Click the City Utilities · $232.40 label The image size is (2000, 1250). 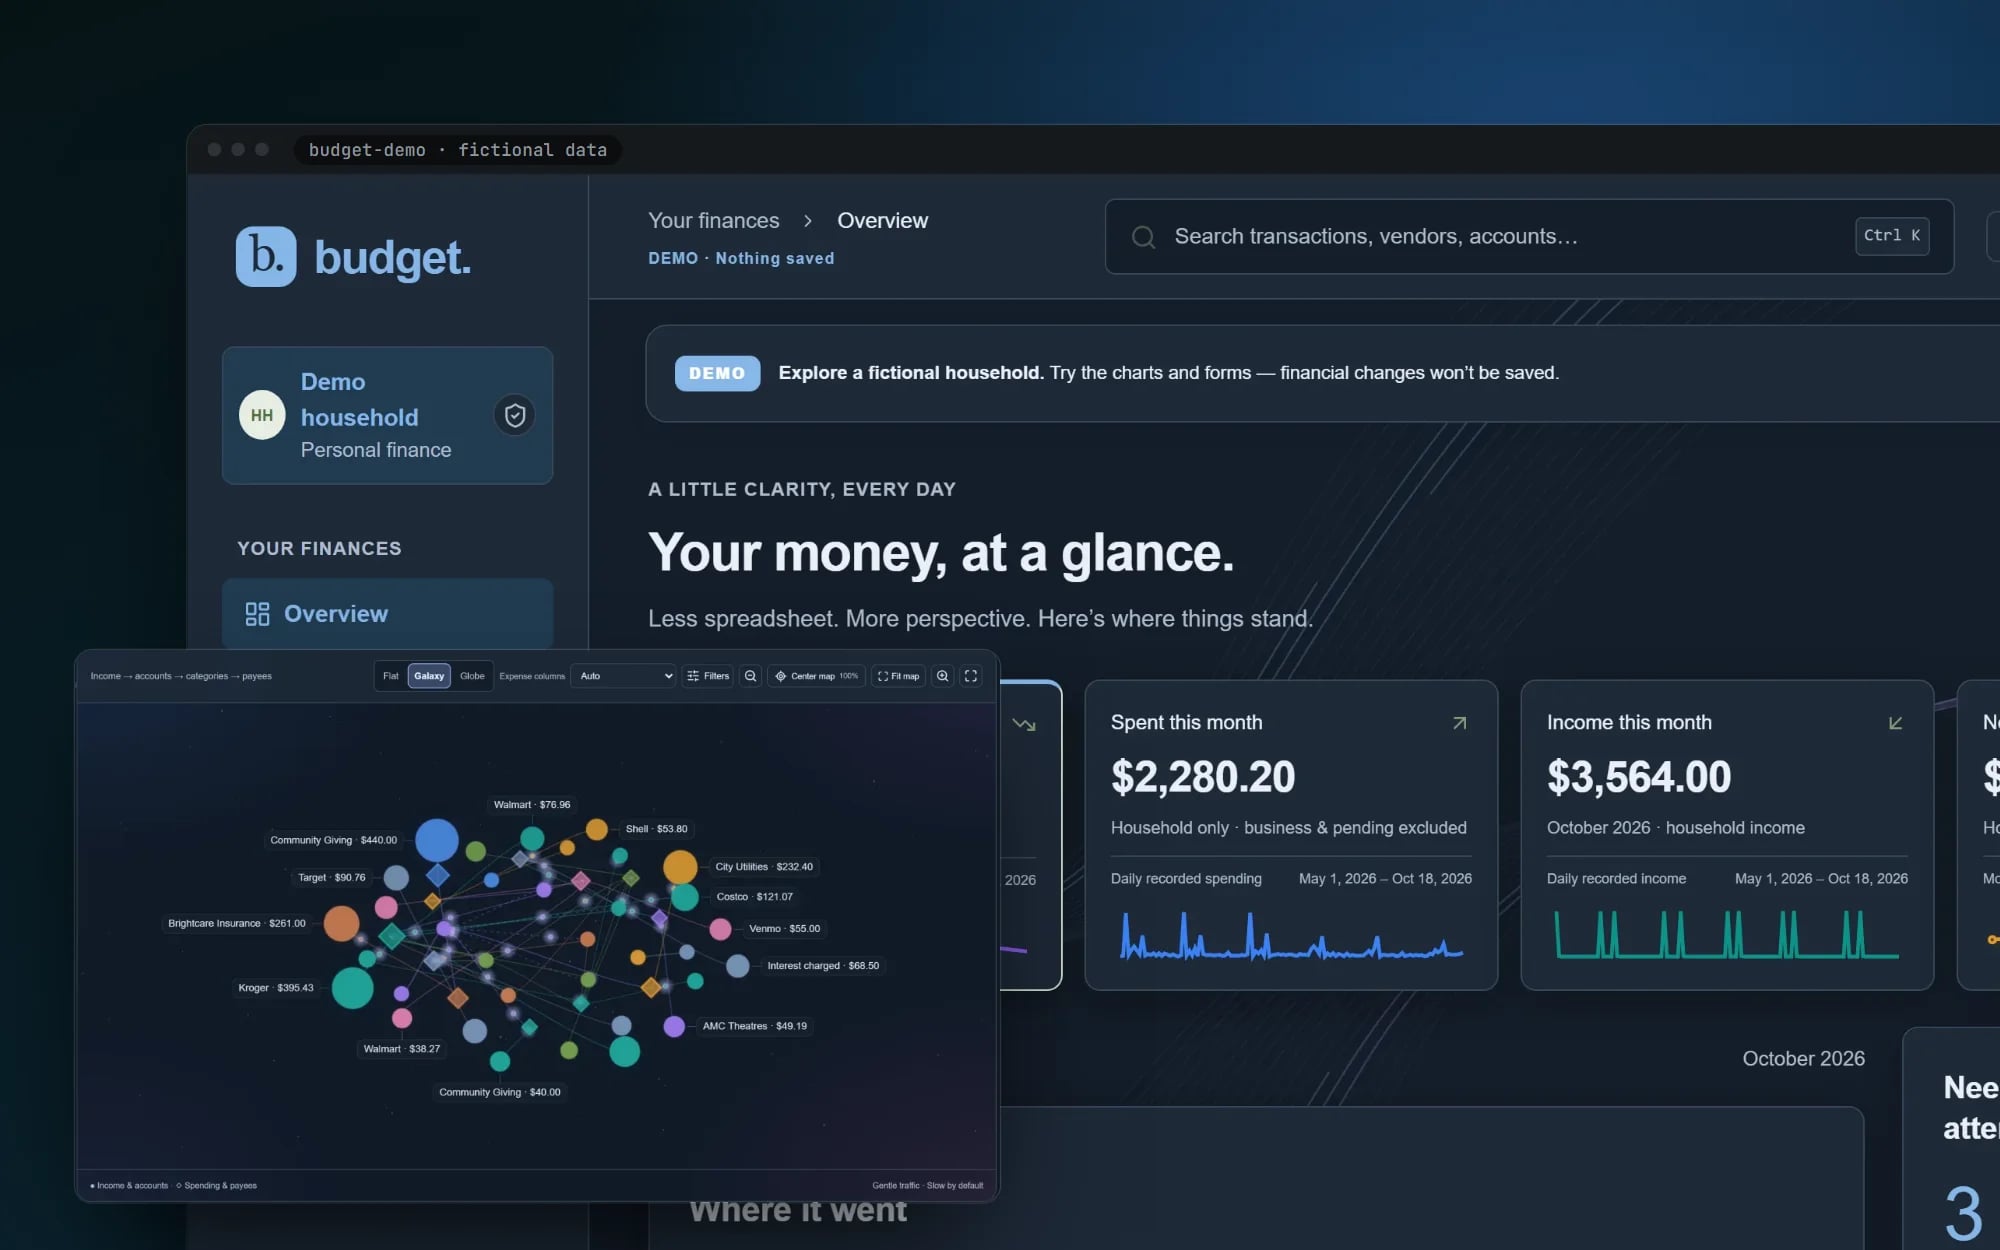764,867
